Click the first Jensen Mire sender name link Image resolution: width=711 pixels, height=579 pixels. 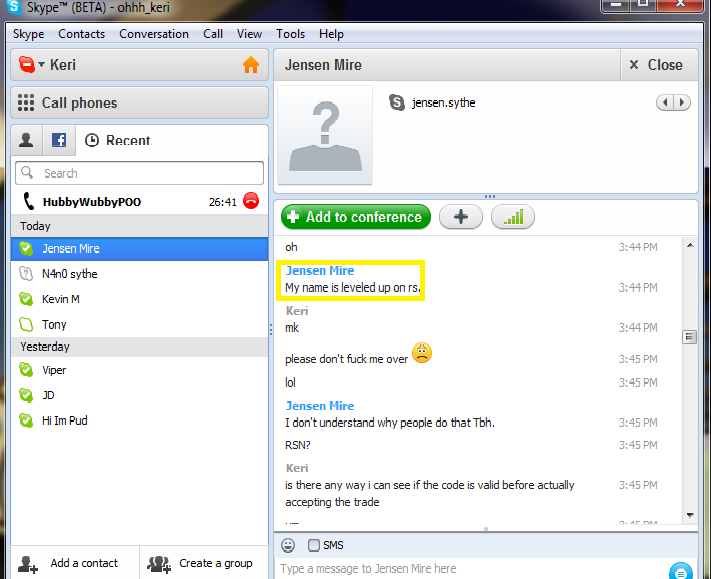coord(320,271)
